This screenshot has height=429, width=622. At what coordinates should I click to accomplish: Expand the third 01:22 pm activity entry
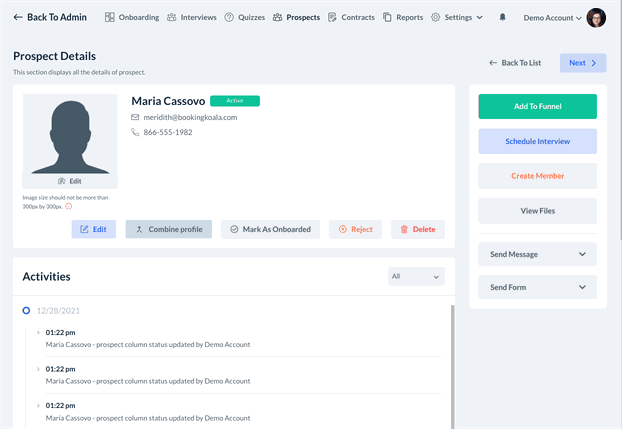[x=38, y=405]
